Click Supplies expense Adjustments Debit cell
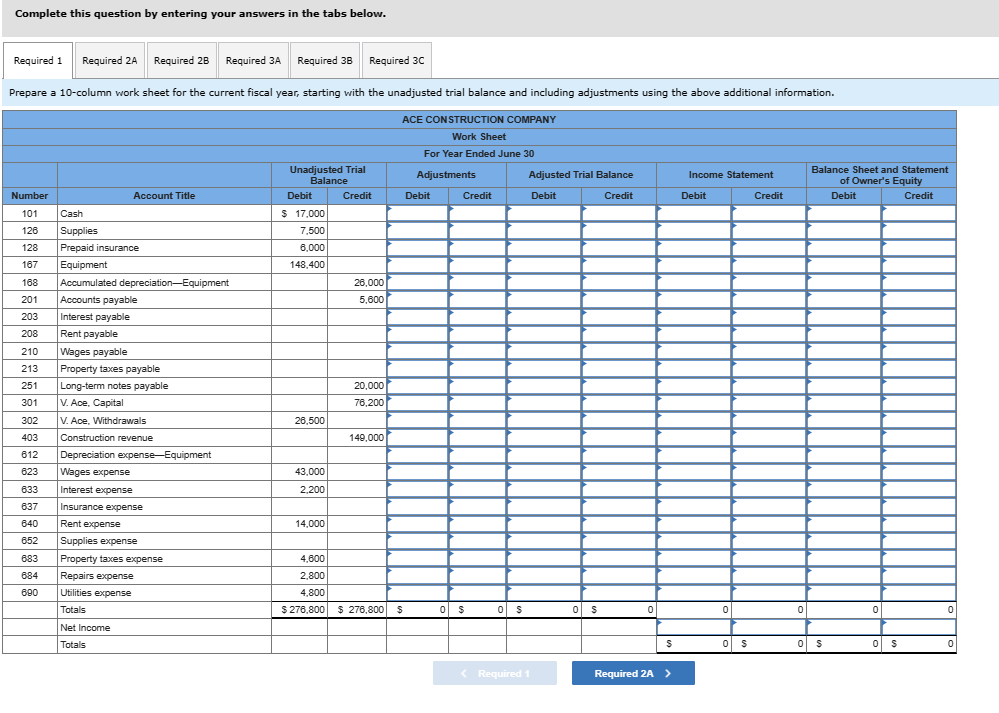 (417, 541)
